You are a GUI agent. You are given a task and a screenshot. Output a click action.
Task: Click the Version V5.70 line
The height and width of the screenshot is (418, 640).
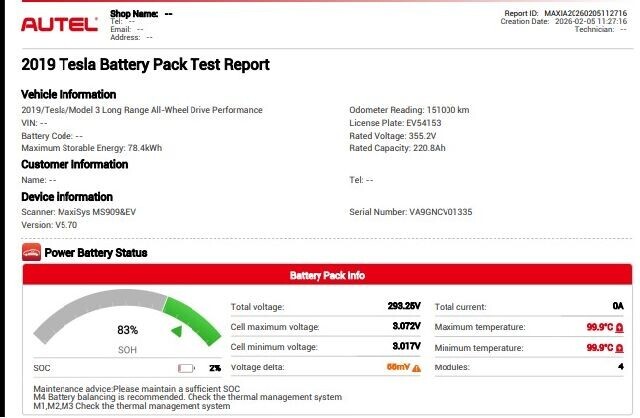[x=49, y=225]
